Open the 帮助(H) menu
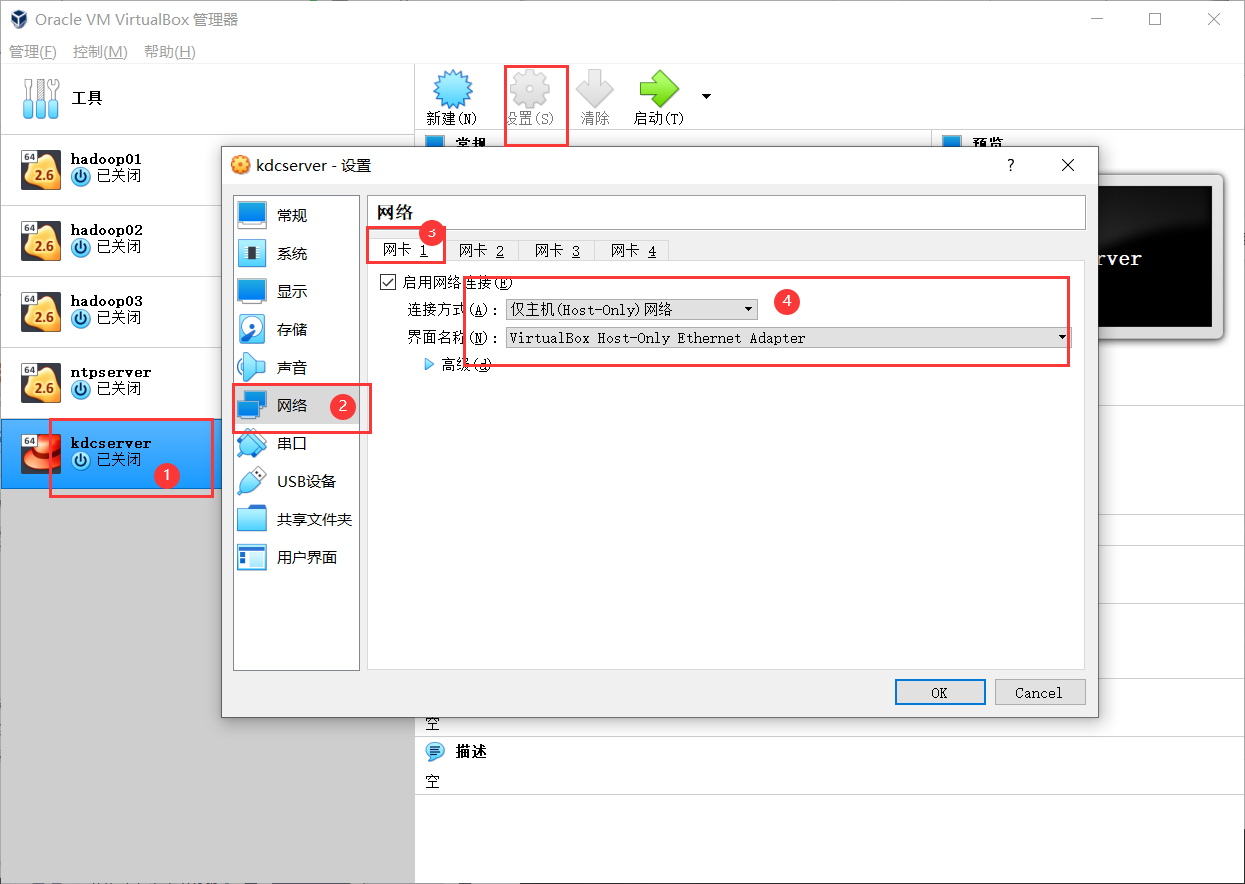1245x884 pixels. coord(169,52)
